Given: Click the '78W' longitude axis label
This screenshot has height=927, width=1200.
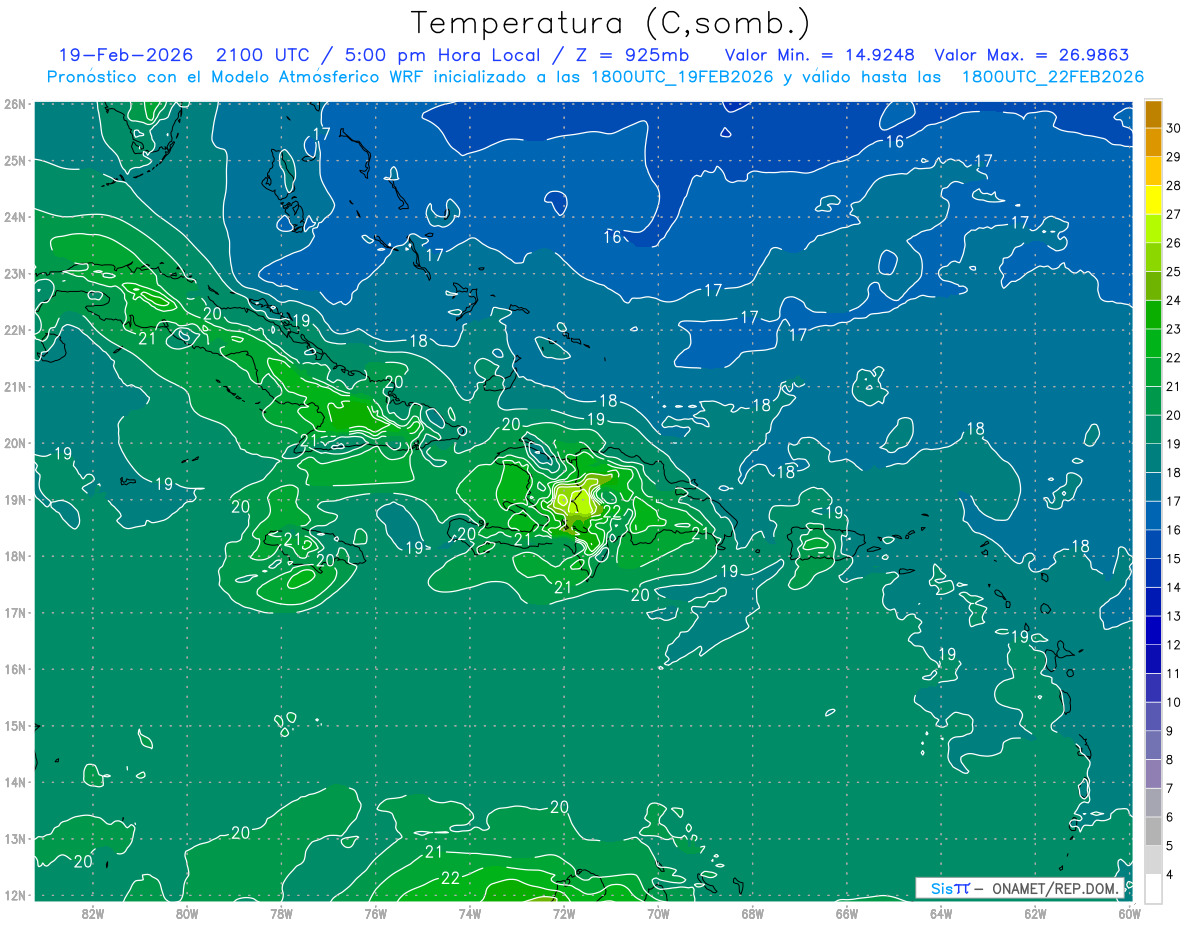Looking at the screenshot, I should pos(281,913).
